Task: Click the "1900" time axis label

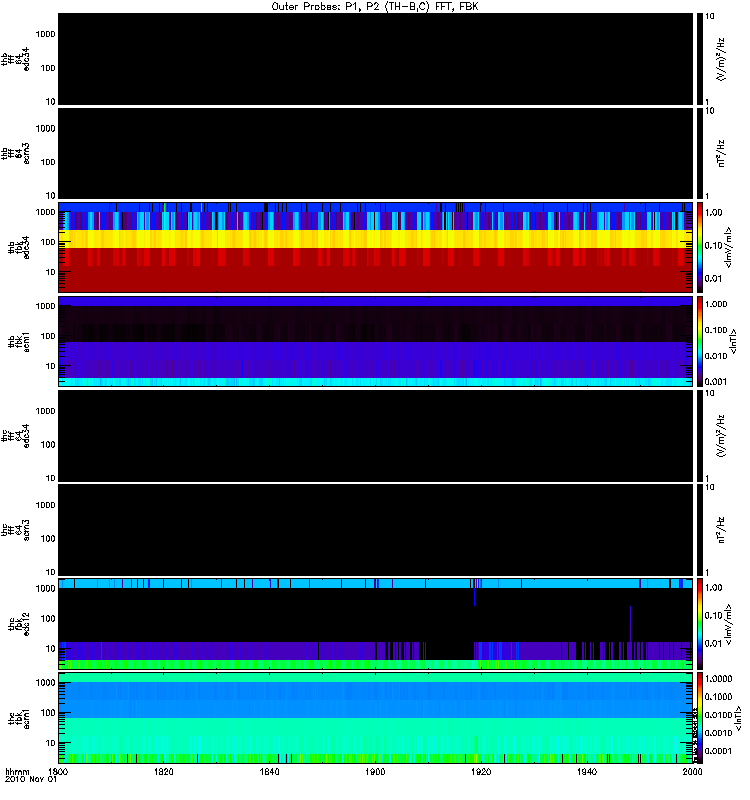Action: pyautogui.click(x=376, y=771)
